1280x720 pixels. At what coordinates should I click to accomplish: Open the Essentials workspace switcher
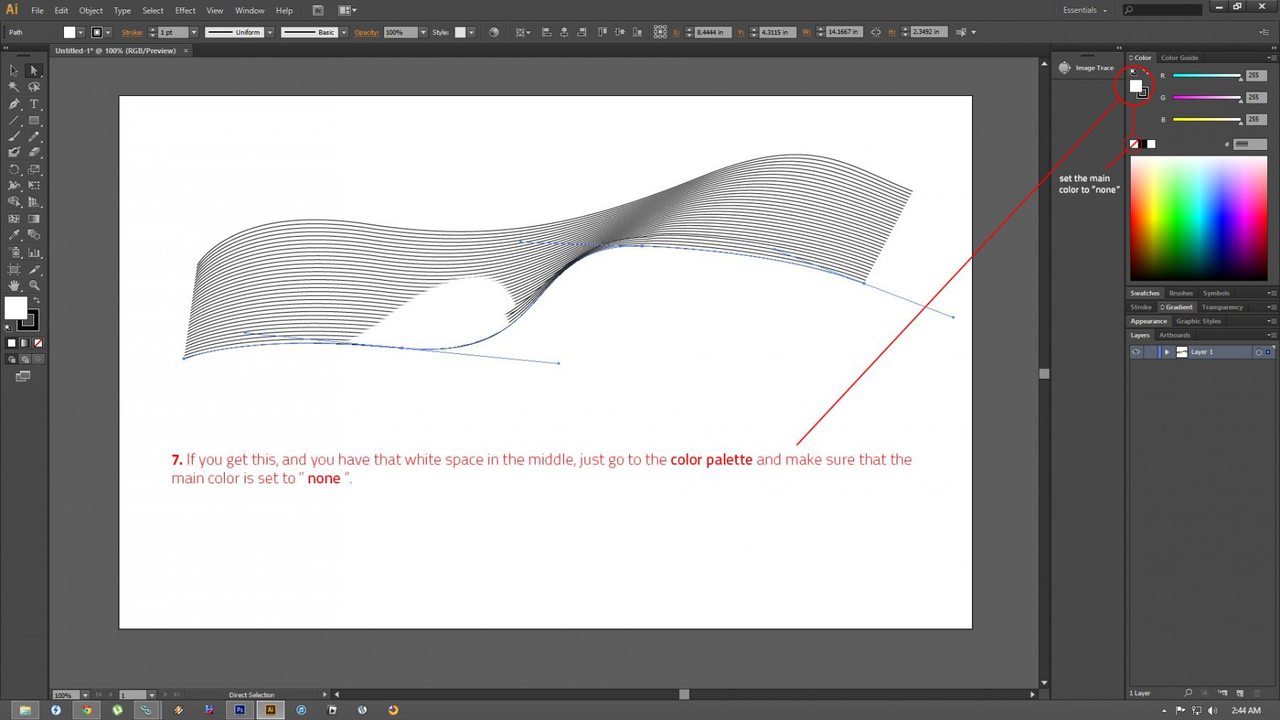(x=1085, y=10)
